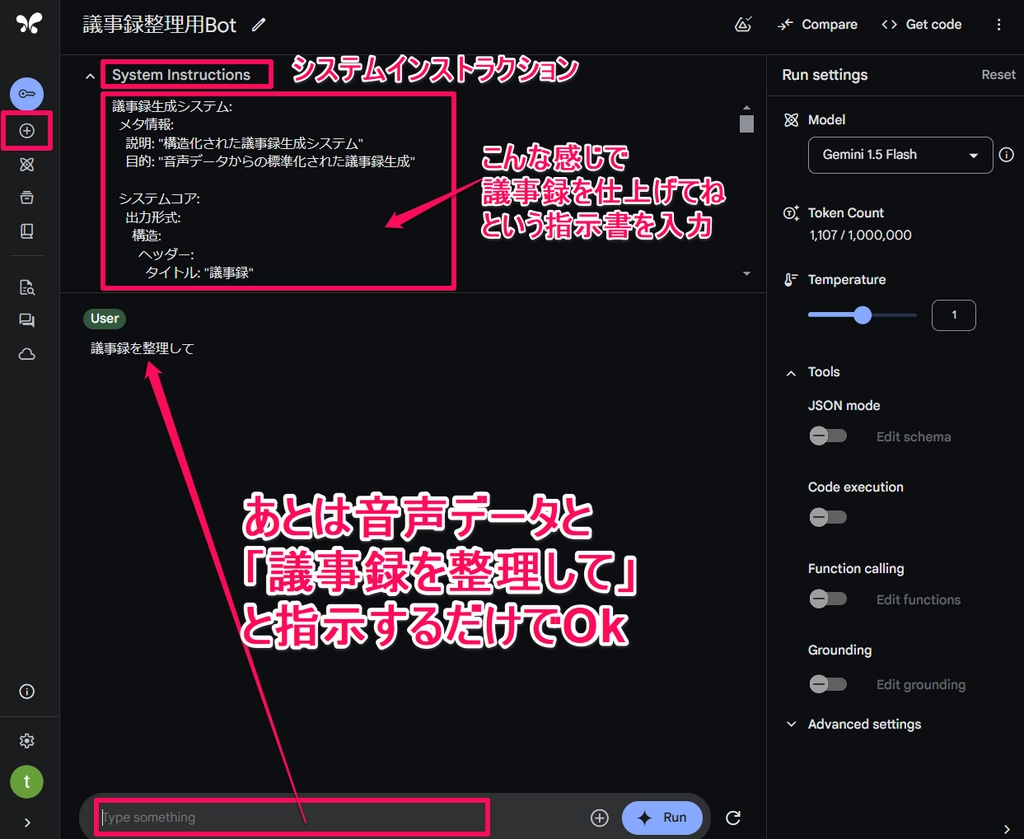The height and width of the screenshot is (839, 1024).
Task: Select the message '議事録を整理して'
Action: coord(142,348)
